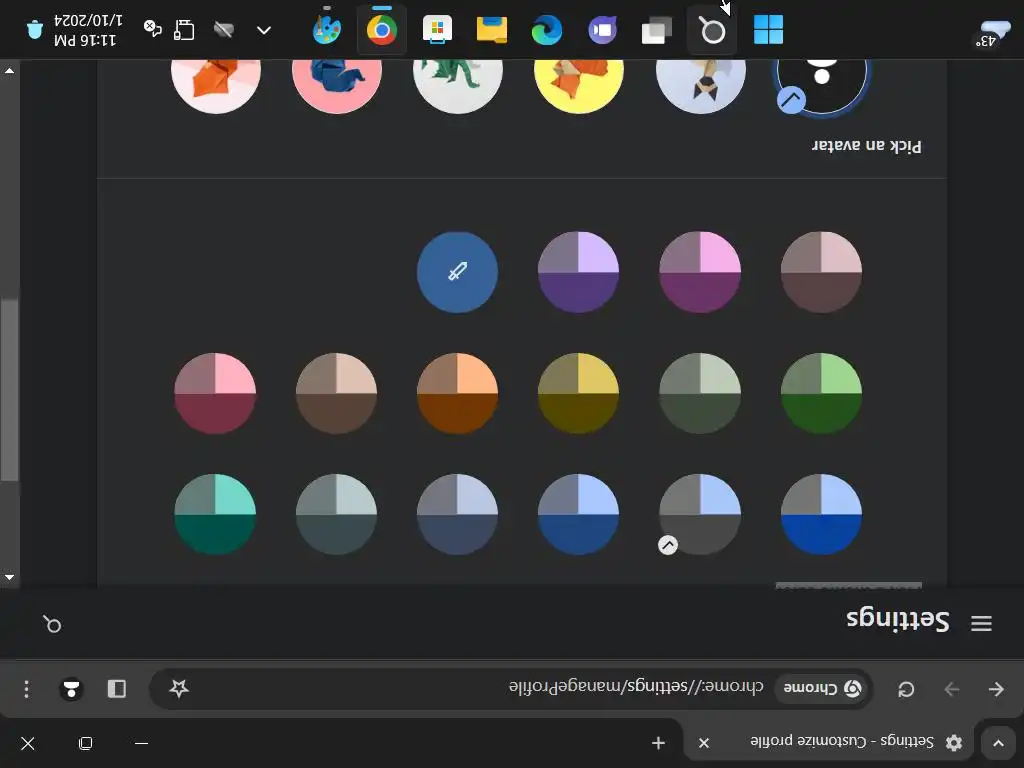
Task: Apply the aqua and dark teal theme
Action: (215, 515)
